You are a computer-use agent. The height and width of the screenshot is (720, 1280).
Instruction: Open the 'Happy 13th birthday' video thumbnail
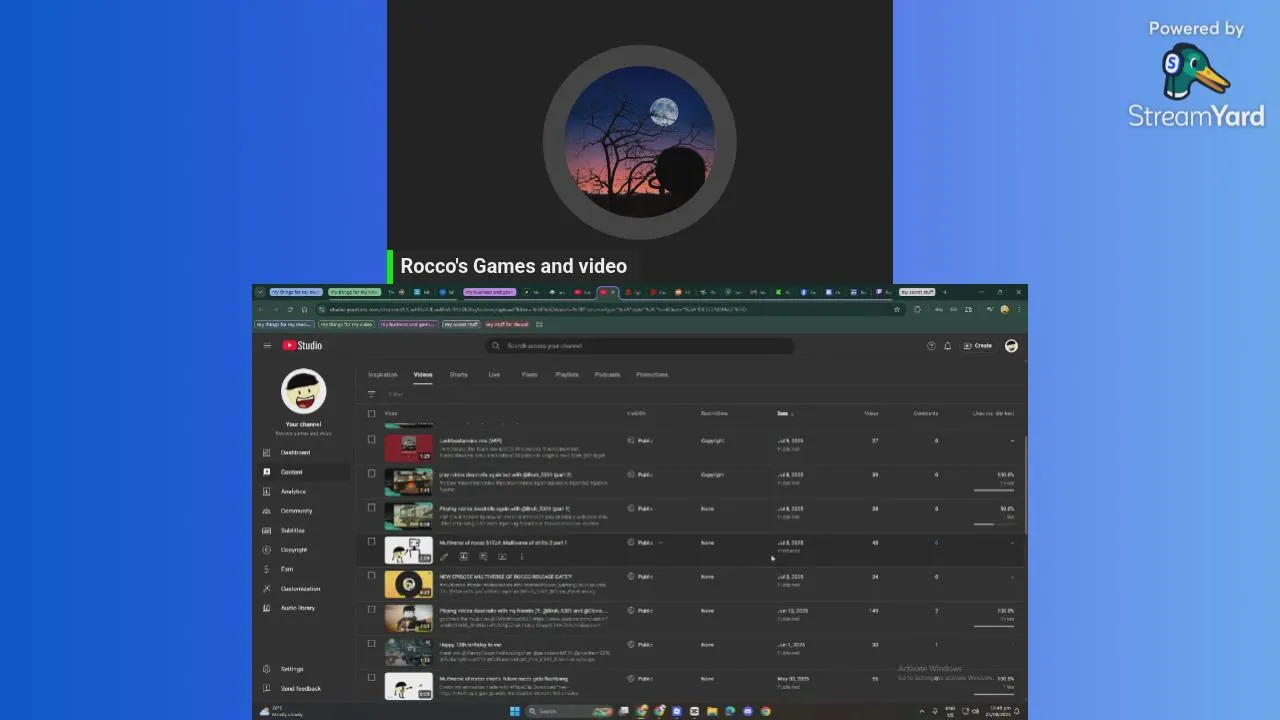coord(409,652)
